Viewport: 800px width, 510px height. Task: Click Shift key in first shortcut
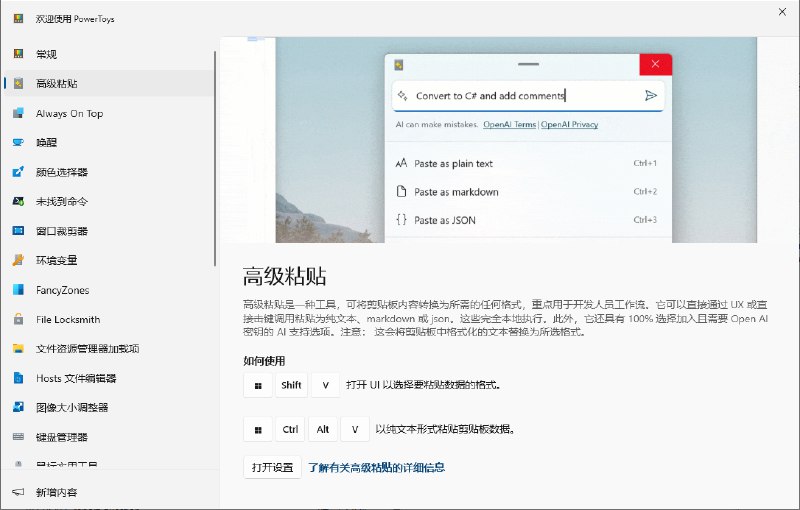click(291, 385)
